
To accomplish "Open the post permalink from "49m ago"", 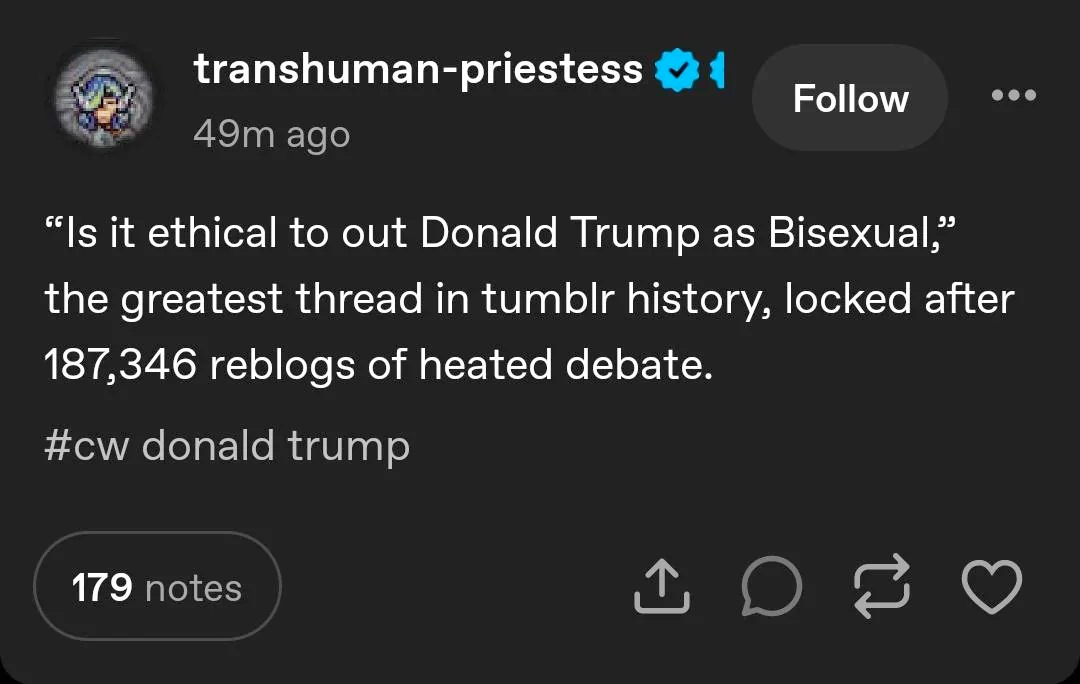I will coord(271,133).
